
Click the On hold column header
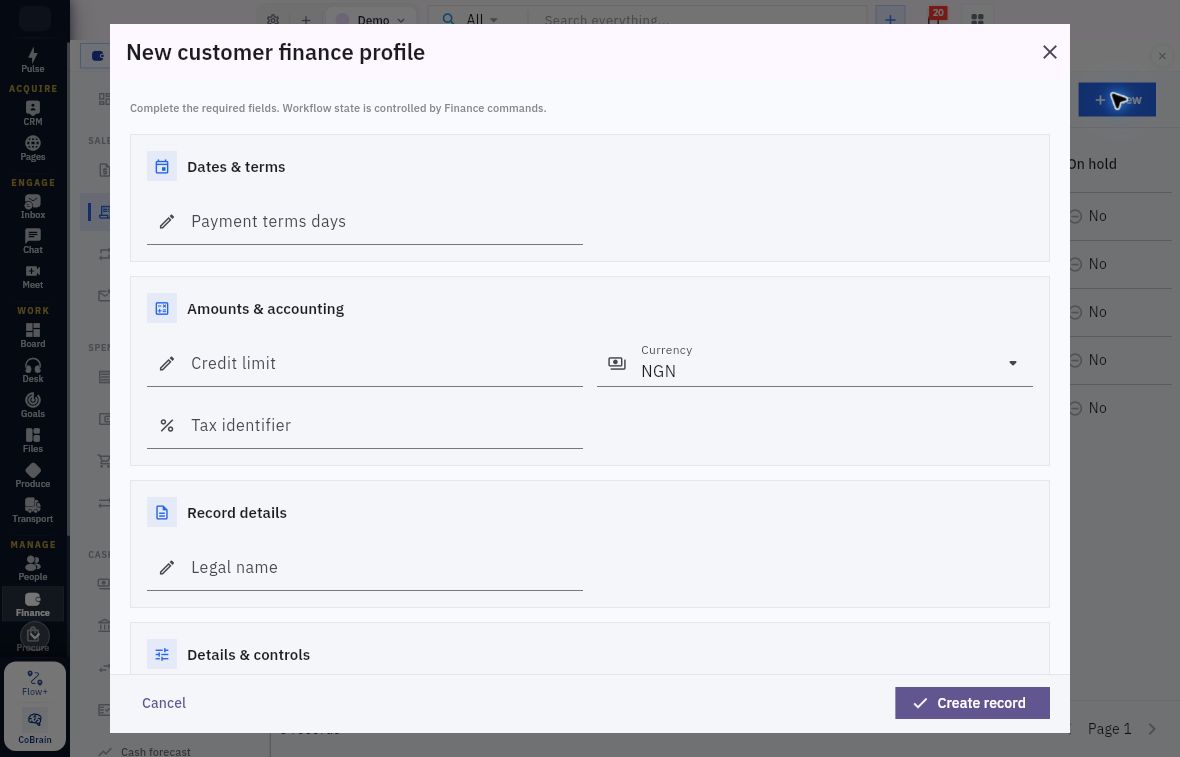coord(1093,164)
